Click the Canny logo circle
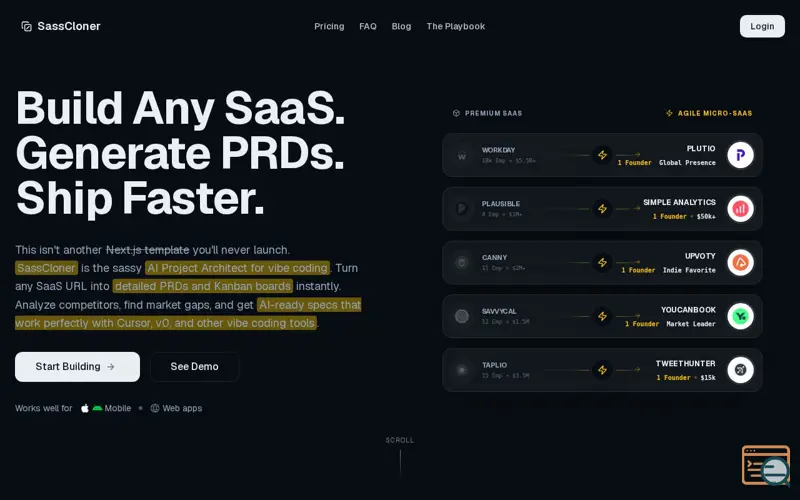 (x=462, y=263)
